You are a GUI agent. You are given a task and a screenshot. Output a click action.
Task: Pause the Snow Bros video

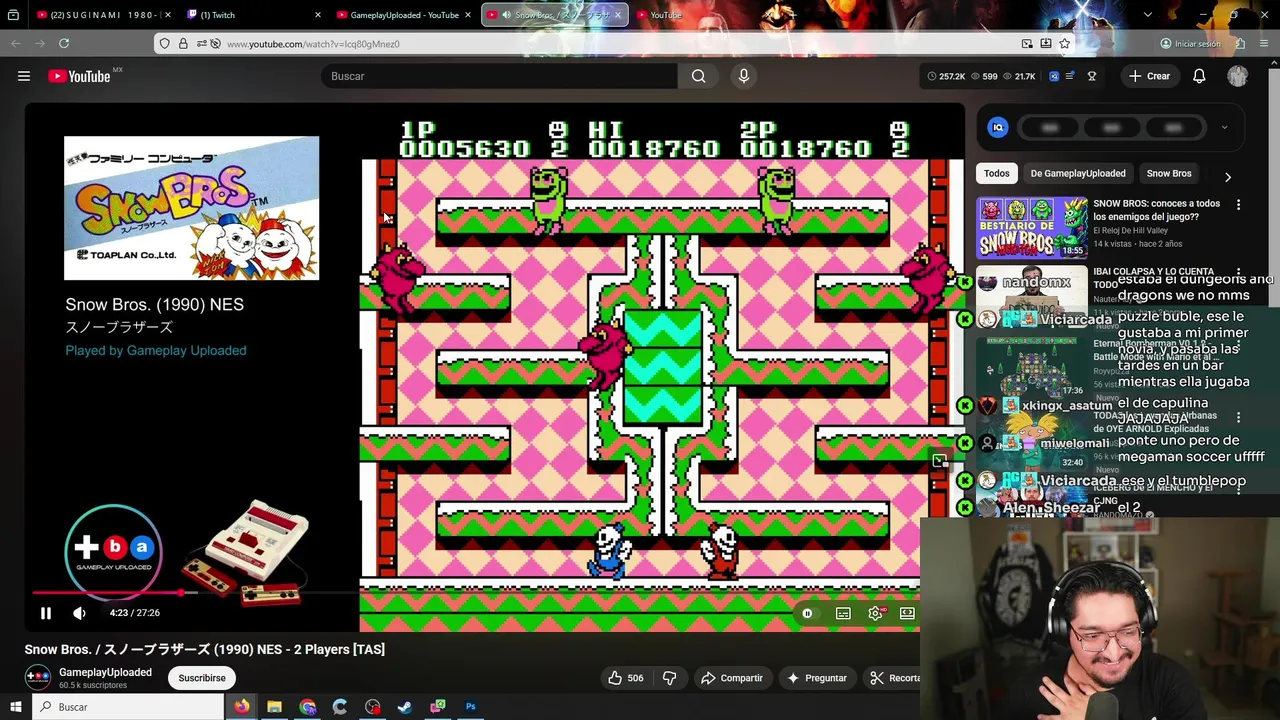[x=45, y=613]
